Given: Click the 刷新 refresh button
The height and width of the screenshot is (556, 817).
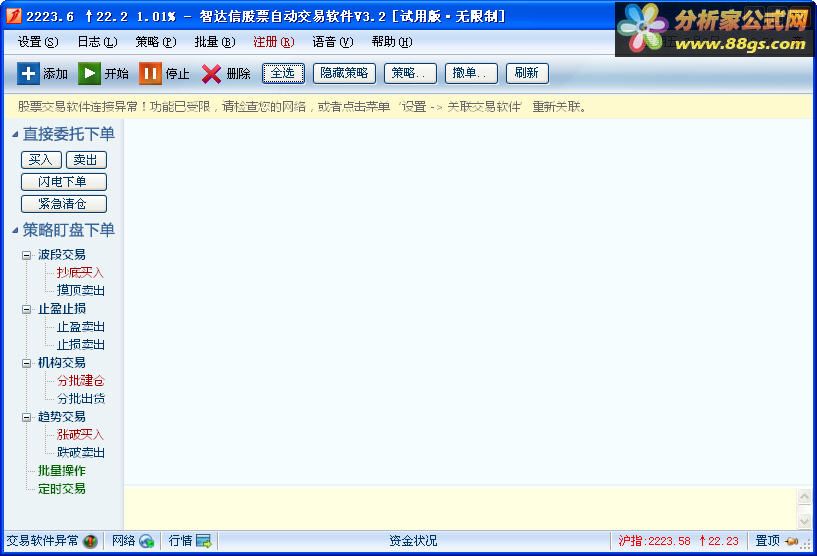Looking at the screenshot, I should pos(527,73).
